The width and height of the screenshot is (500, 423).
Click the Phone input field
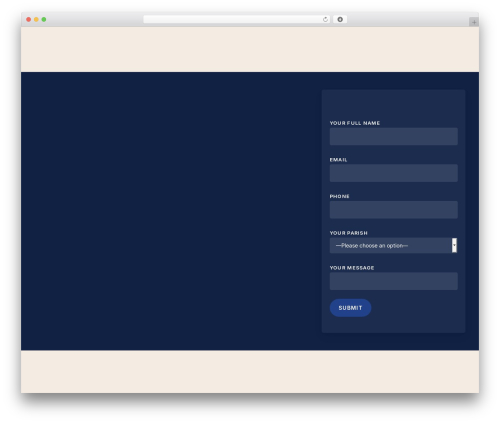click(394, 210)
